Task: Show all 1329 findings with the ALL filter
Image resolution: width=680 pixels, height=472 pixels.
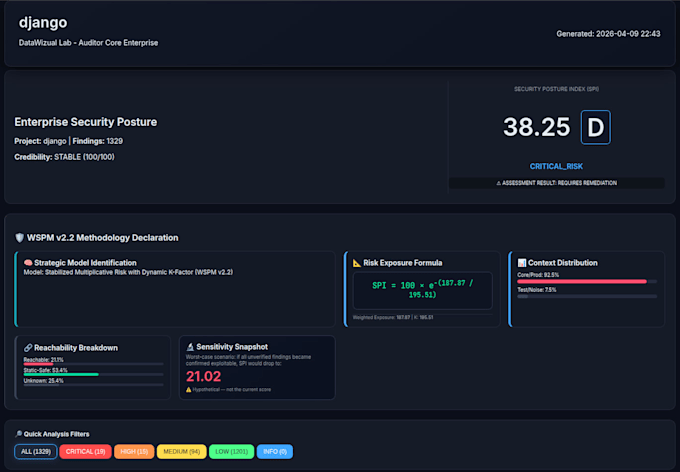Action: 36,452
